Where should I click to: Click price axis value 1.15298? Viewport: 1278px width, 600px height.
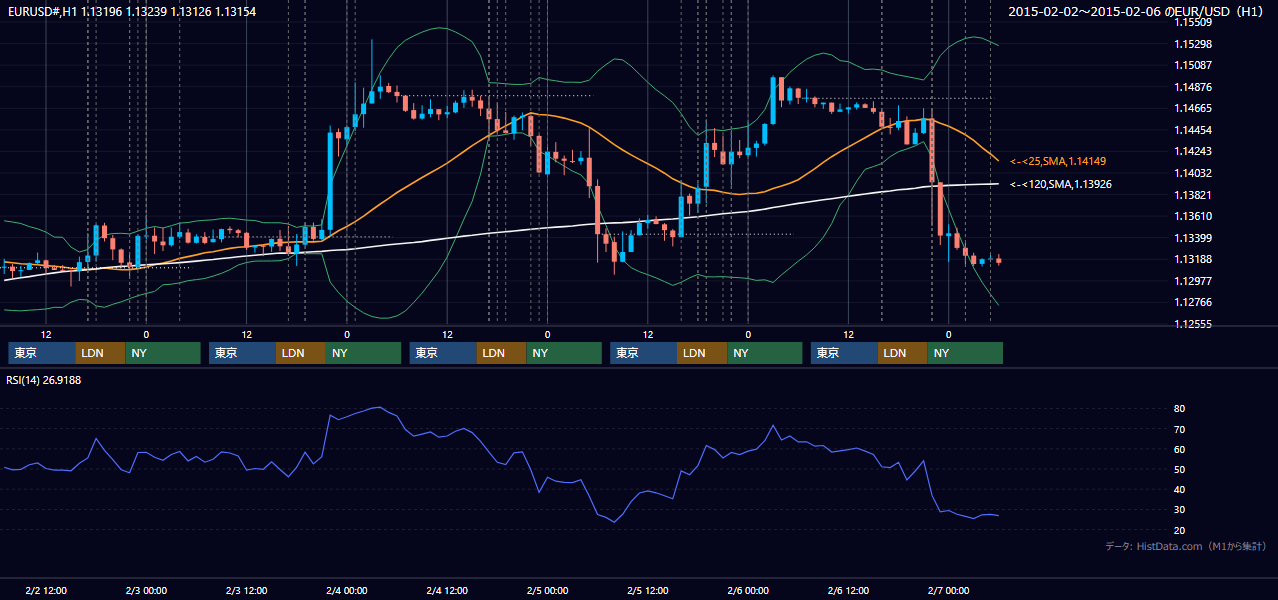(1193, 44)
